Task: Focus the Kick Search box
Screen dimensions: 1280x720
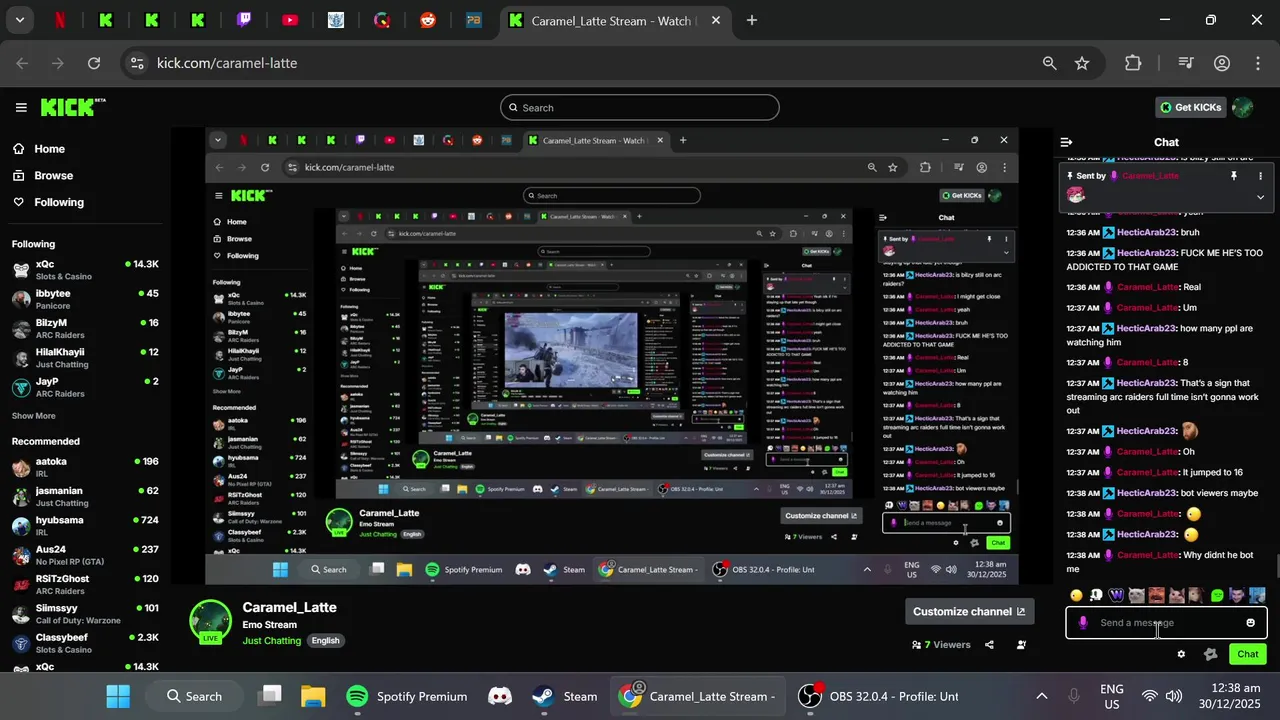Action: coord(640,107)
